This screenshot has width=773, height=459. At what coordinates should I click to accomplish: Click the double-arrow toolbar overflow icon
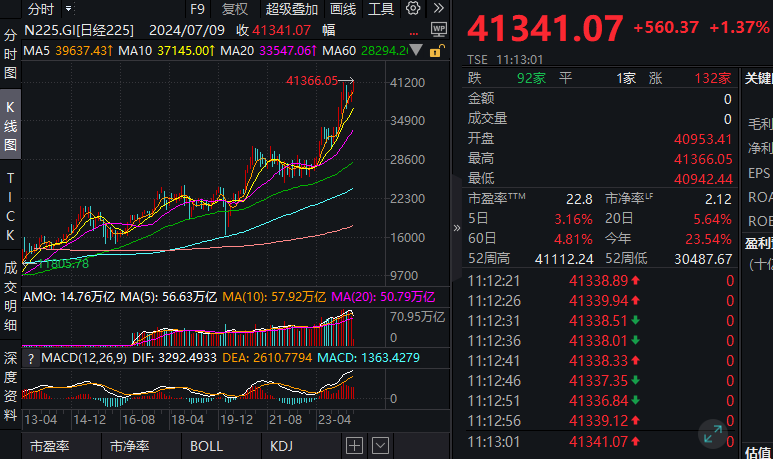(x=437, y=9)
